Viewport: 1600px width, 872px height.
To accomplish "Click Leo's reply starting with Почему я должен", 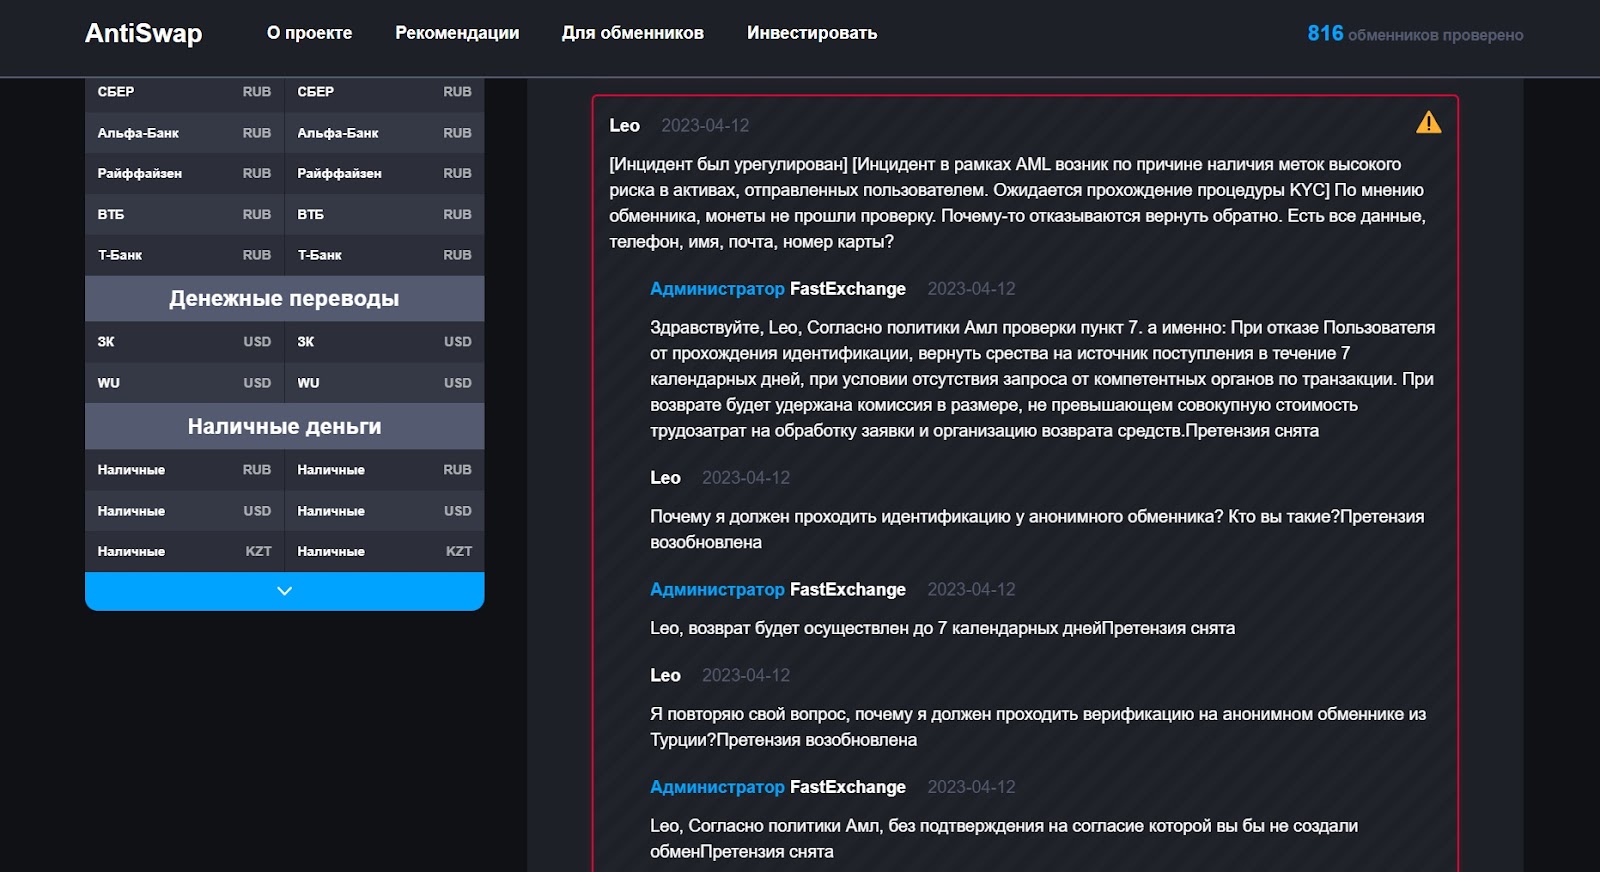I will pyautogui.click(x=1037, y=529).
